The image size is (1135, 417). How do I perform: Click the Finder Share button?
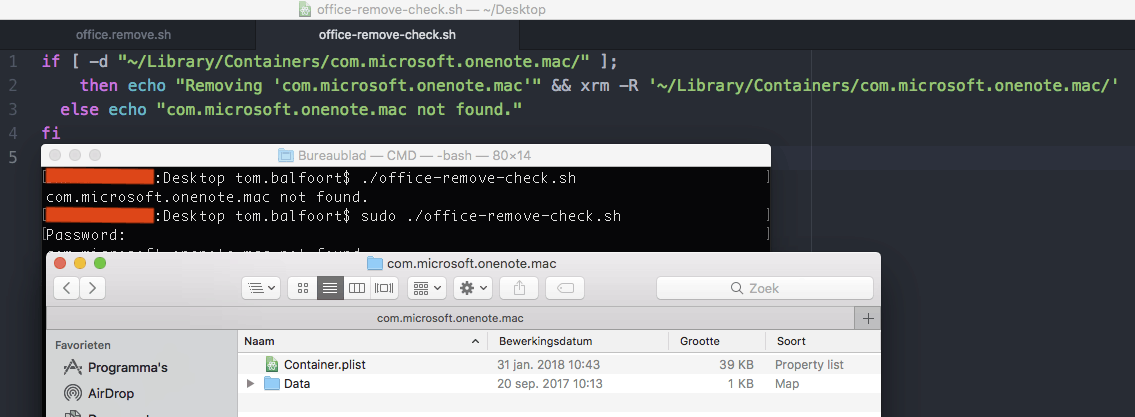[x=519, y=287]
